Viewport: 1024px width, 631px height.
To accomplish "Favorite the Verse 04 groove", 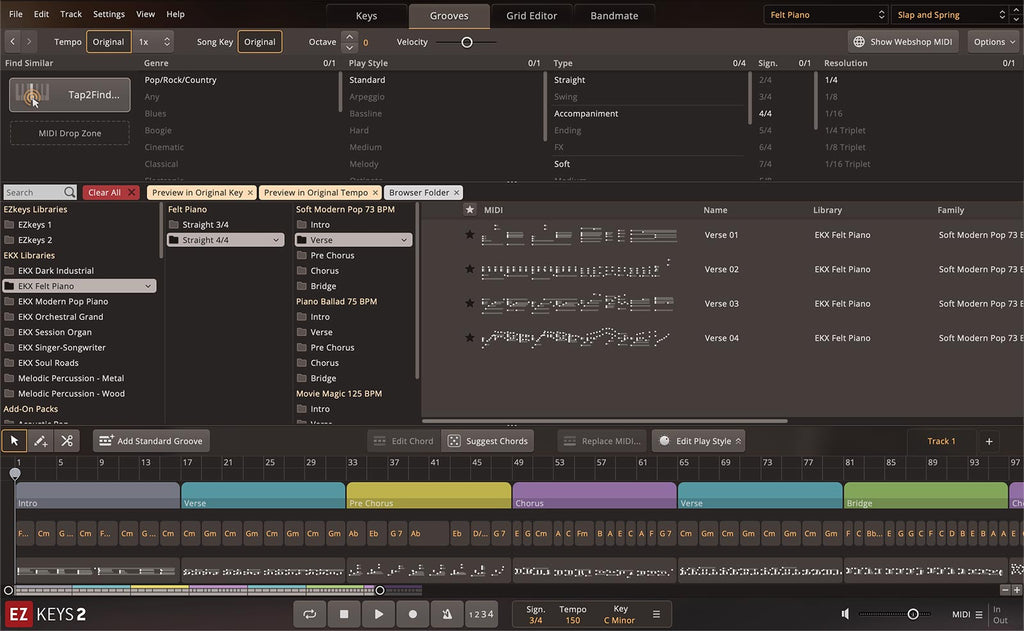I will [469, 338].
